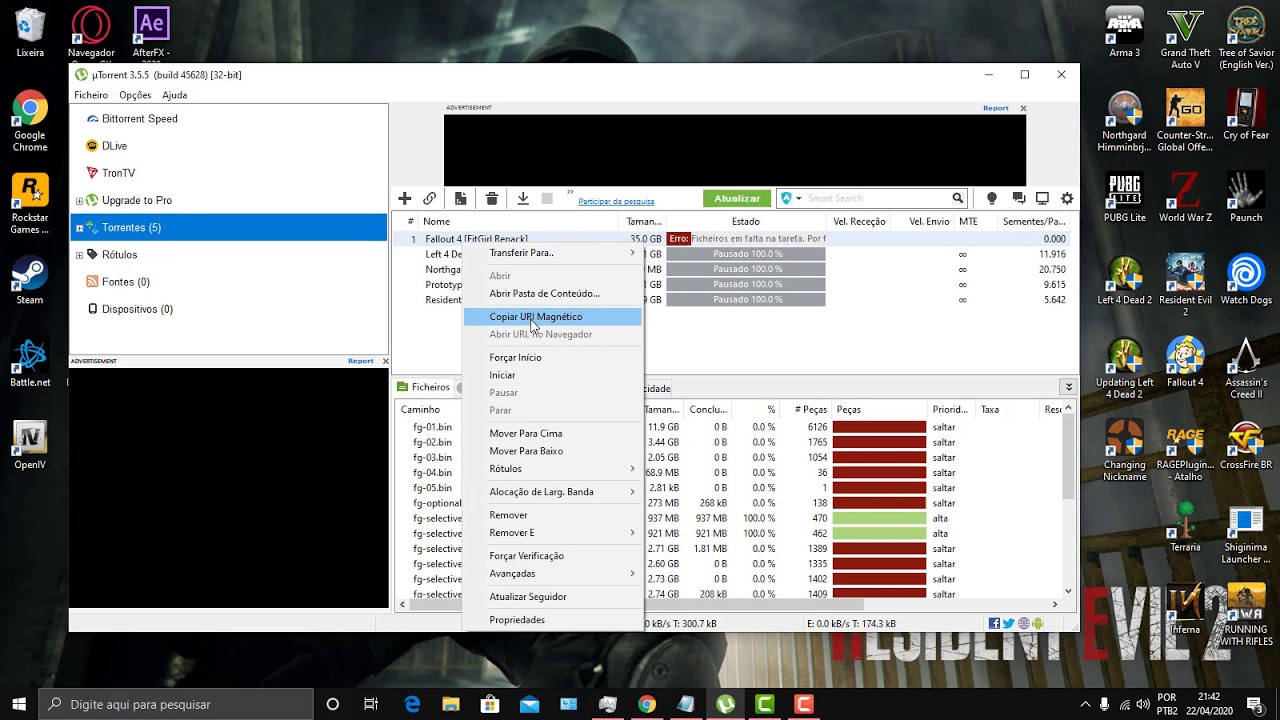The width and height of the screenshot is (1280, 720).
Task: Open Microsoft Edge from taskbar
Action: tap(412, 704)
